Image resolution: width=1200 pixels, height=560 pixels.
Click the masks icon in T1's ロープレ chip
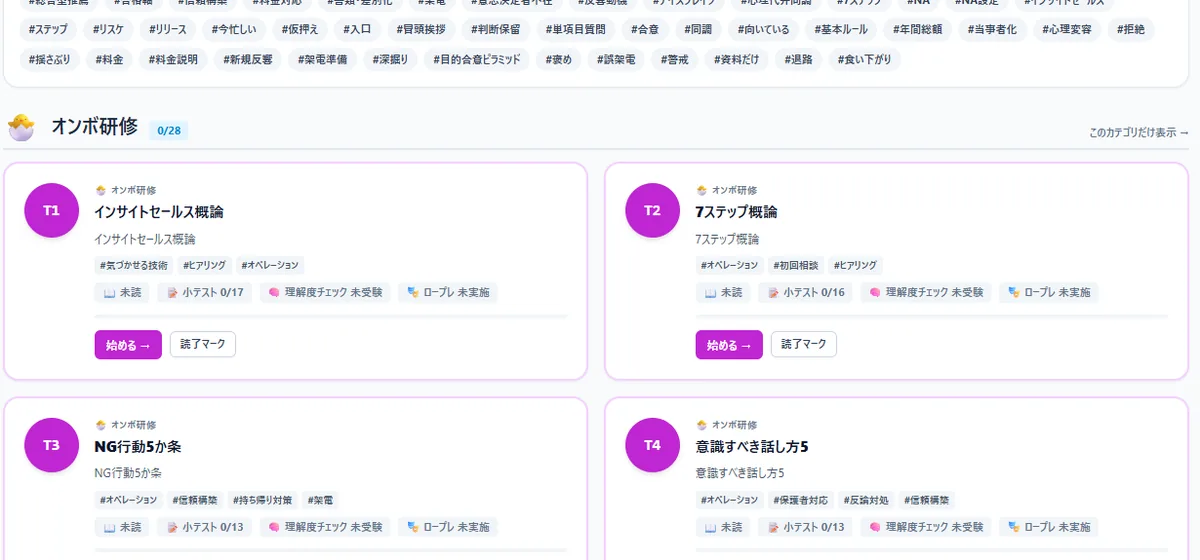click(413, 293)
